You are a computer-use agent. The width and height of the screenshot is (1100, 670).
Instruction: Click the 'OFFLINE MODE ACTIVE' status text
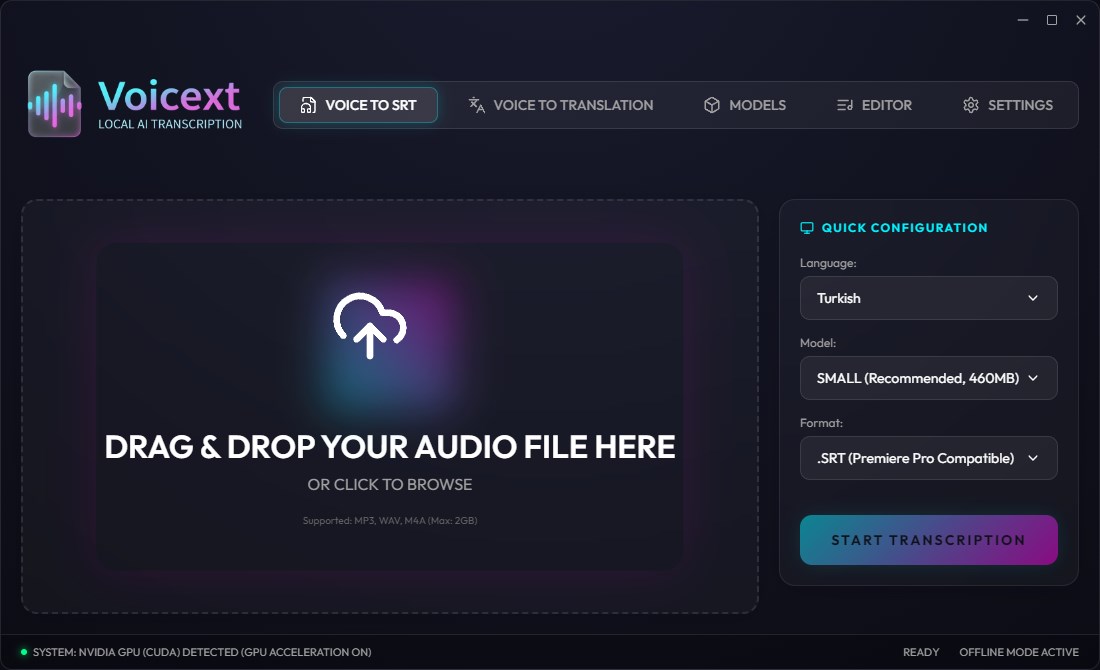pos(1019,652)
